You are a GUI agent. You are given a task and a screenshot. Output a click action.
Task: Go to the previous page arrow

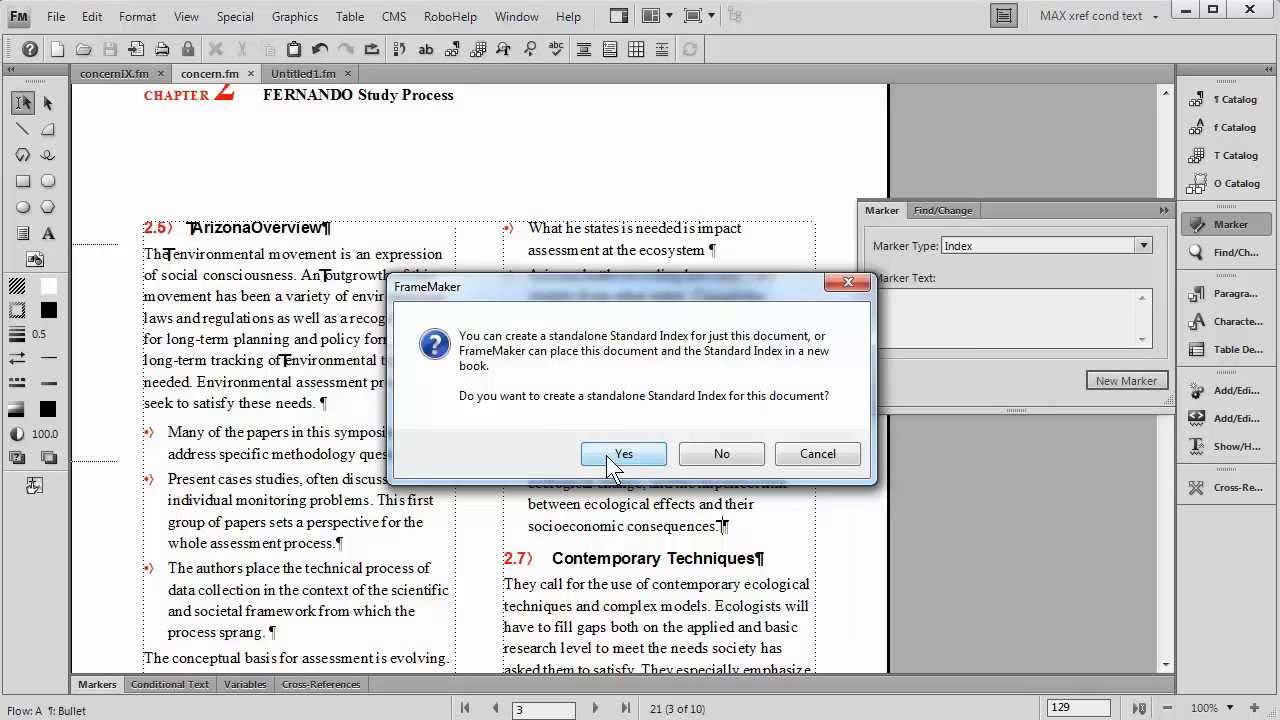[495, 708]
